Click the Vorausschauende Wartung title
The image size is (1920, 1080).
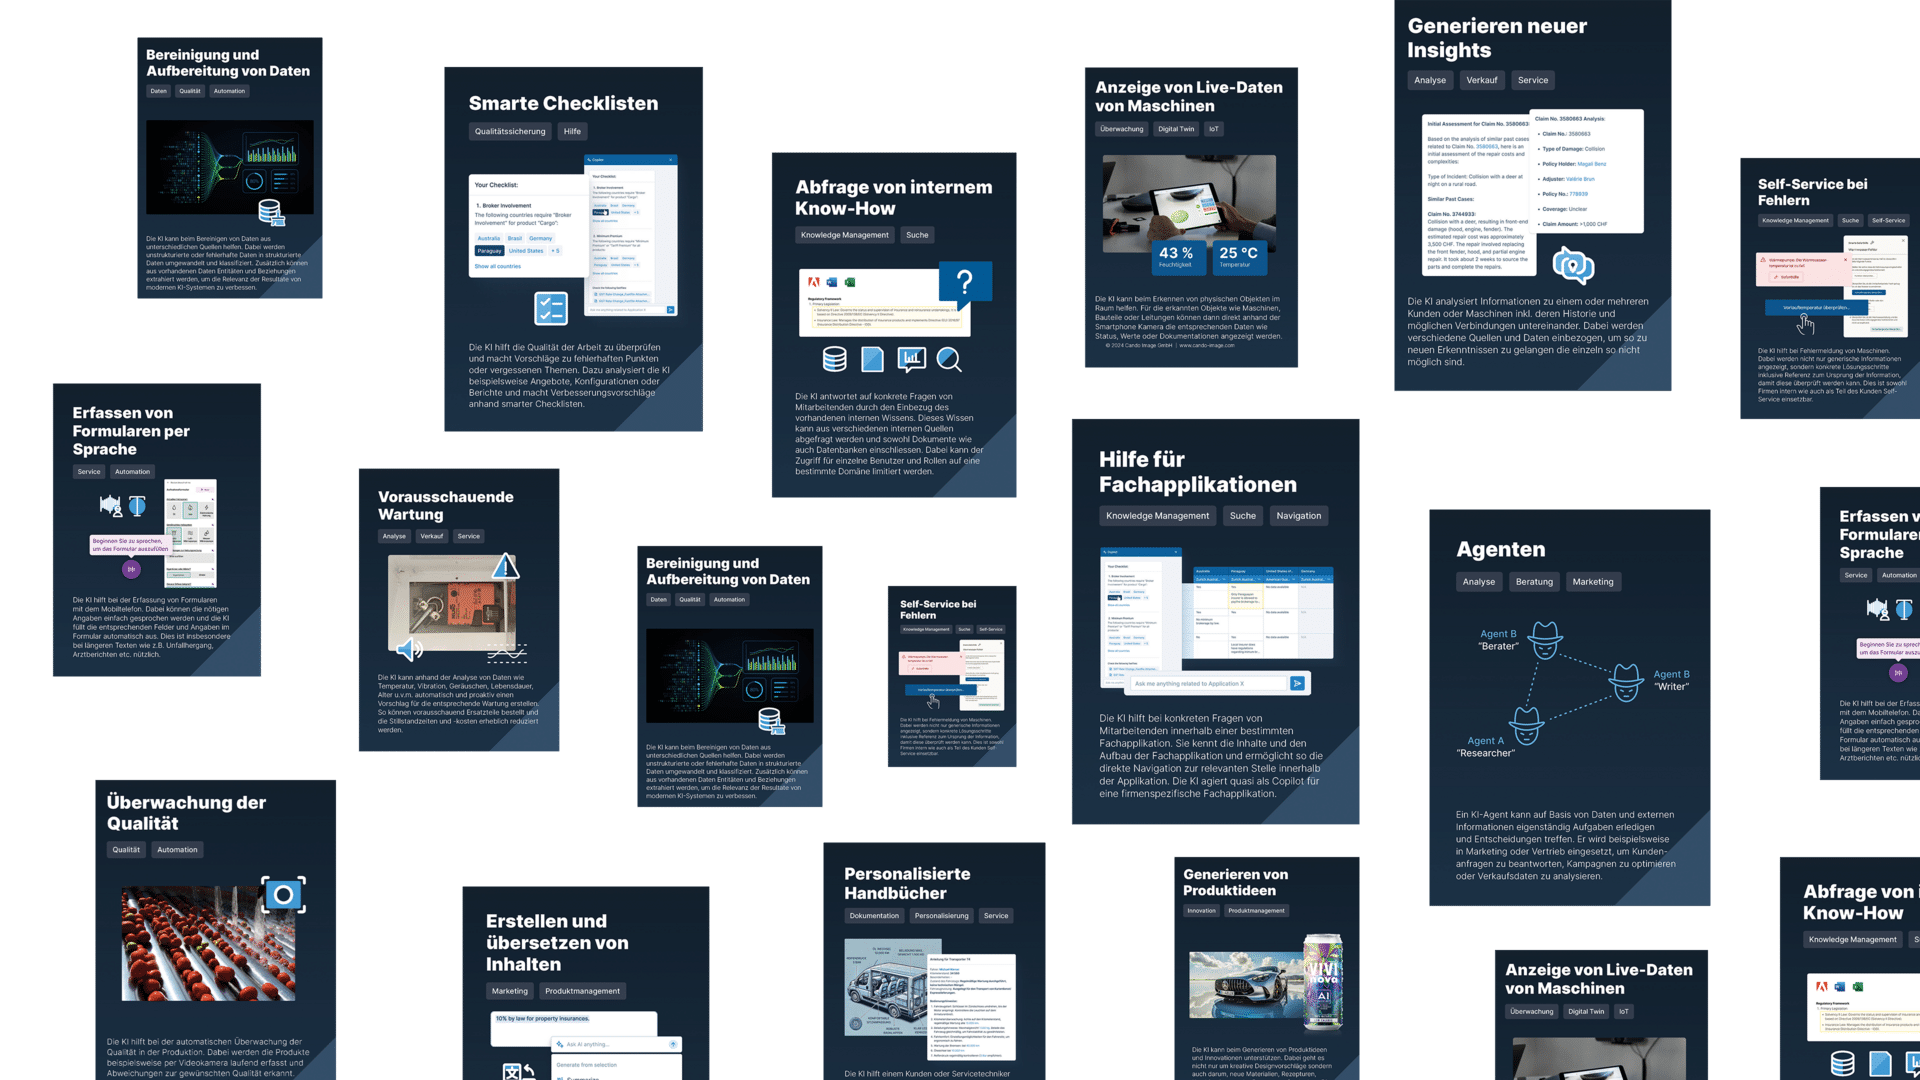click(446, 506)
